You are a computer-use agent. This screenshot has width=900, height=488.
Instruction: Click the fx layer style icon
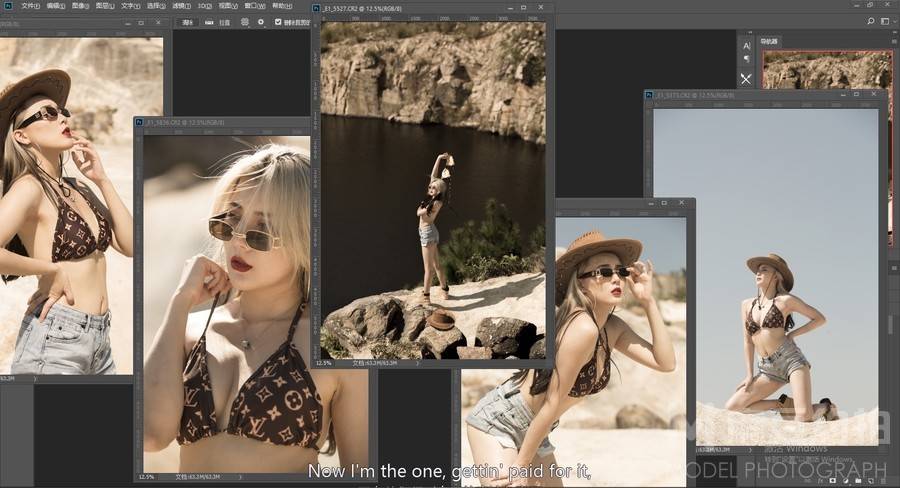tap(819, 481)
